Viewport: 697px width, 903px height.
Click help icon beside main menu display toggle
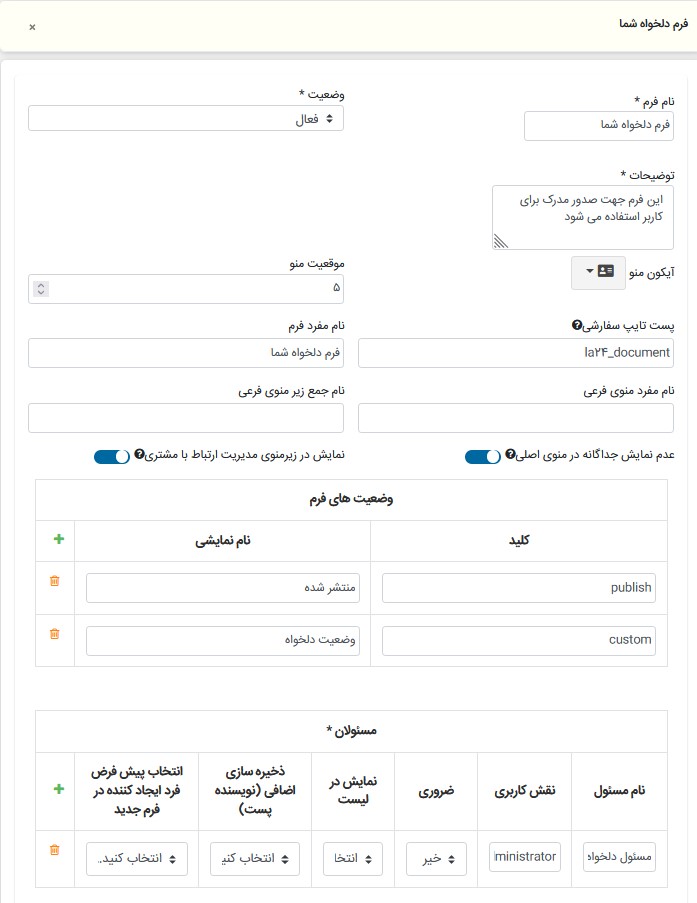511,456
